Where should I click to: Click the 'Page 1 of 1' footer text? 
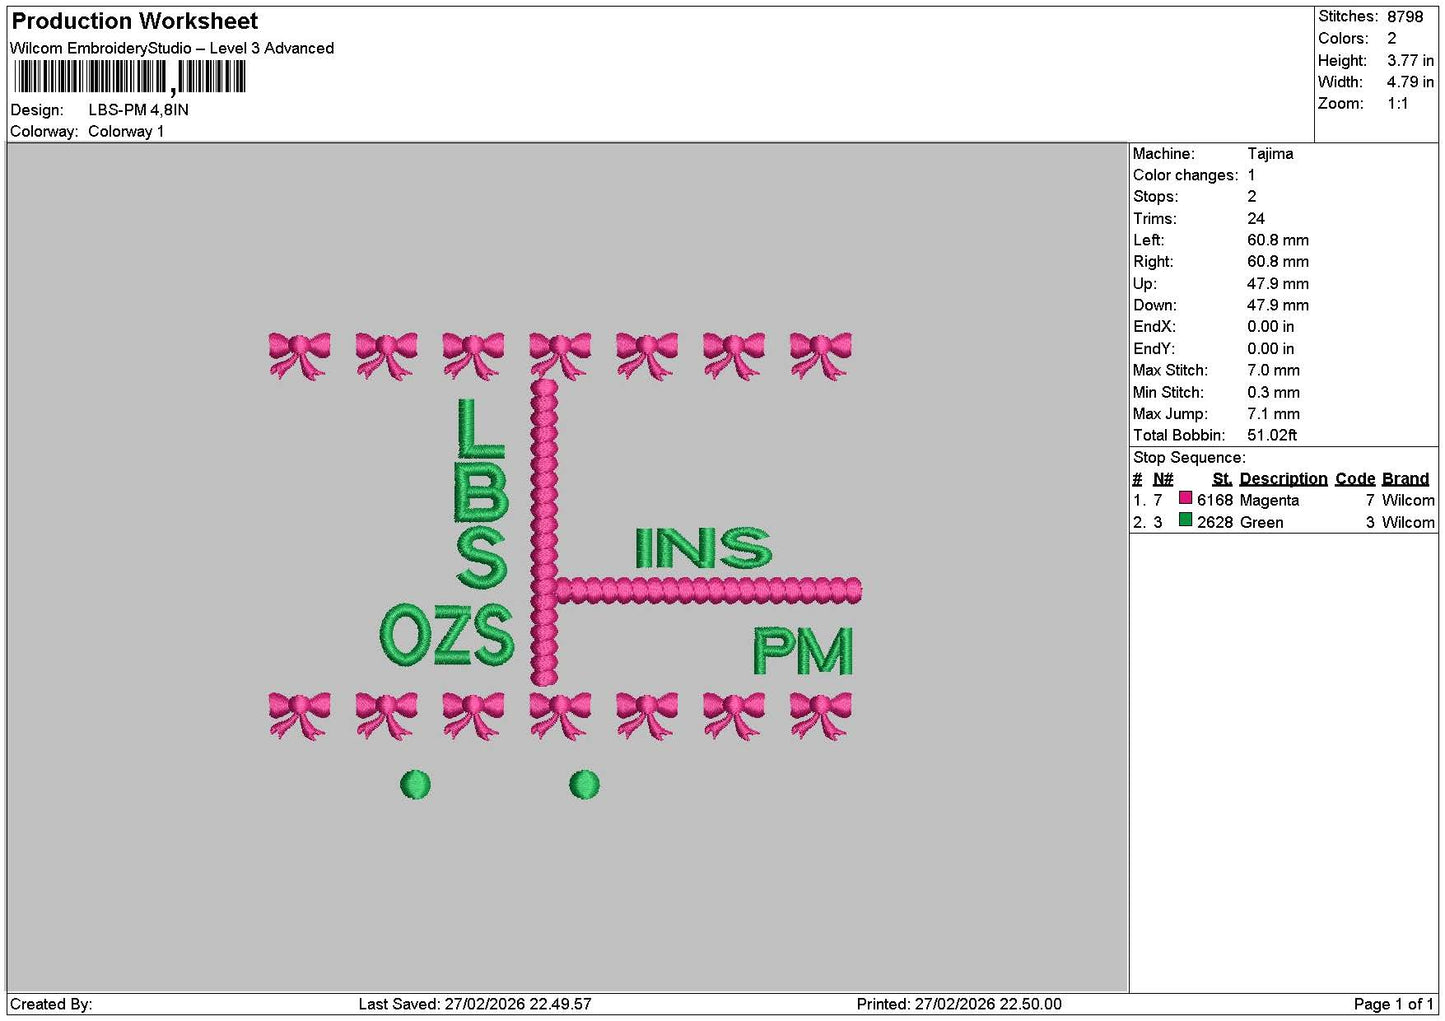point(1393,1004)
